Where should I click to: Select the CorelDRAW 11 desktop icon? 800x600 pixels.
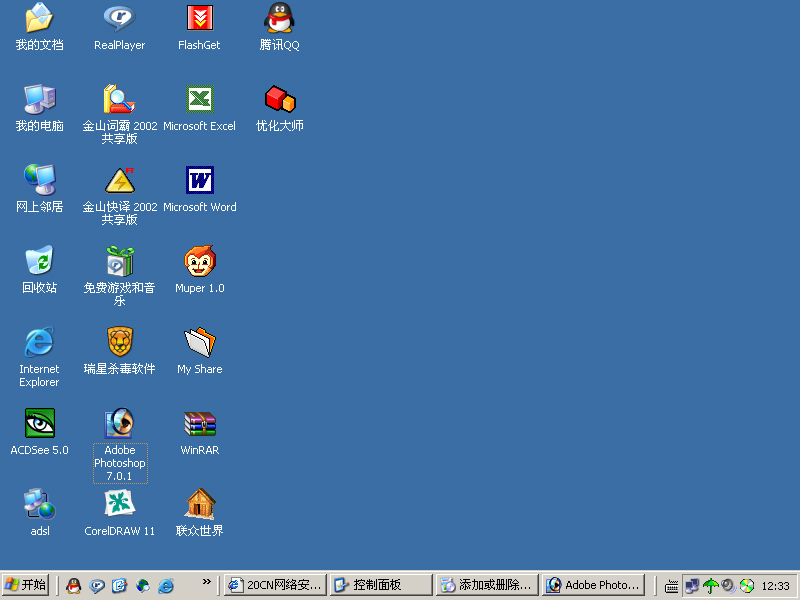[x=119, y=503]
